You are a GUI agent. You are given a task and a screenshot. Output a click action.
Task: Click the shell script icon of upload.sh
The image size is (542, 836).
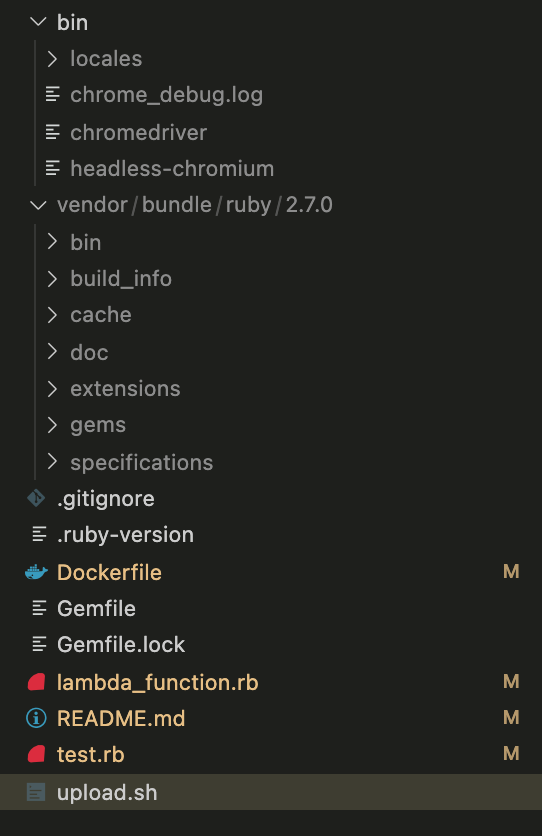pyautogui.click(x=36, y=792)
